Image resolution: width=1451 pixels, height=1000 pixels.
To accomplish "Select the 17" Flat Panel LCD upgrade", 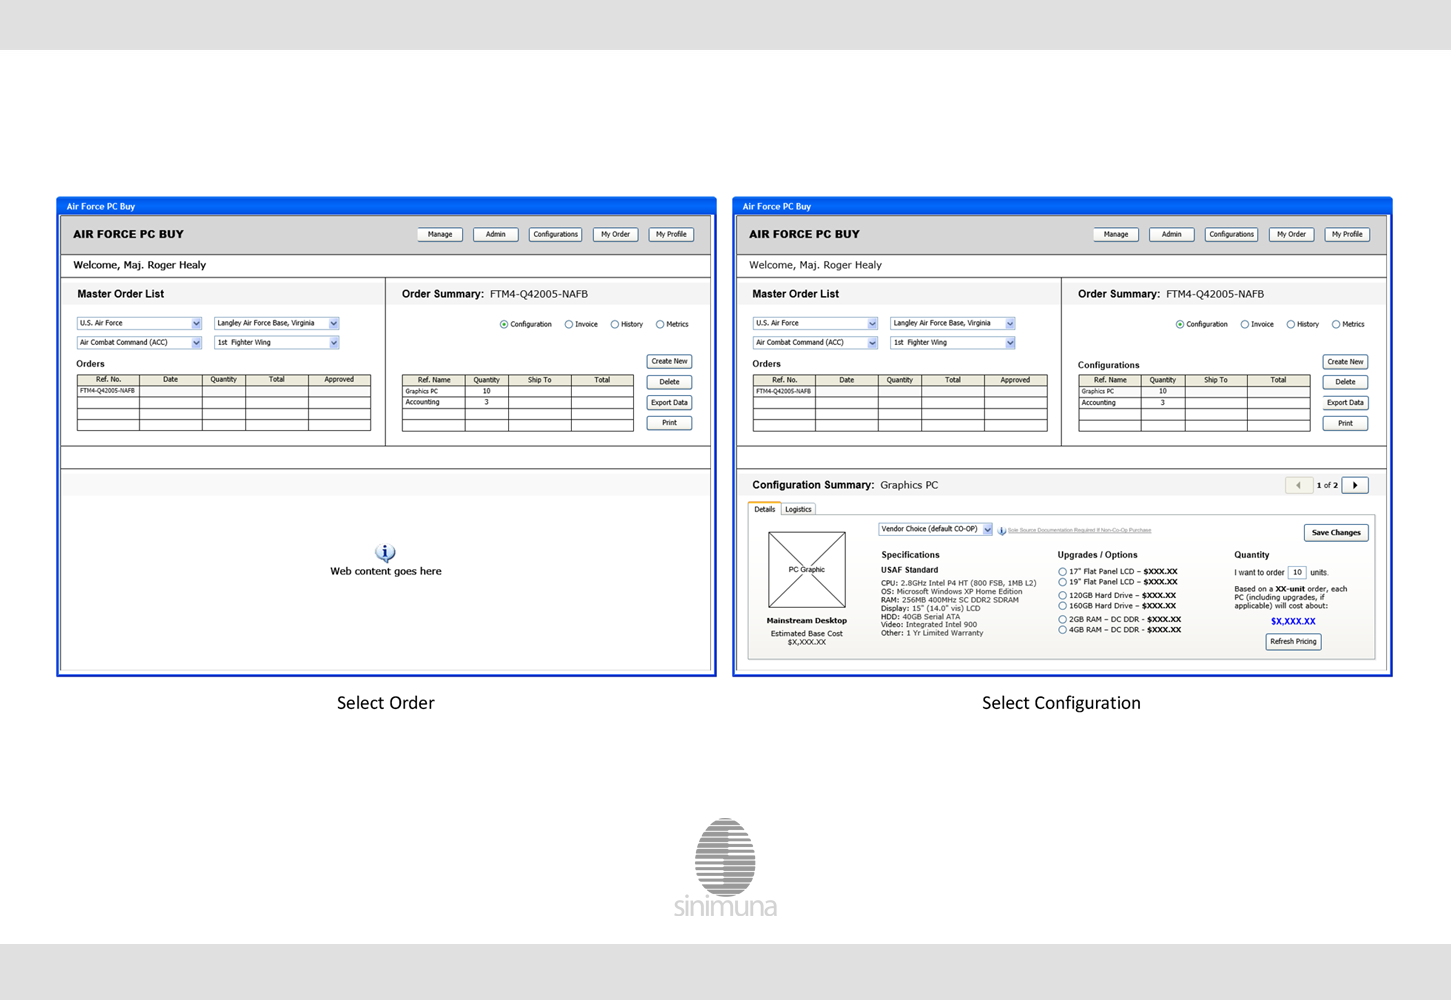I will [1062, 572].
